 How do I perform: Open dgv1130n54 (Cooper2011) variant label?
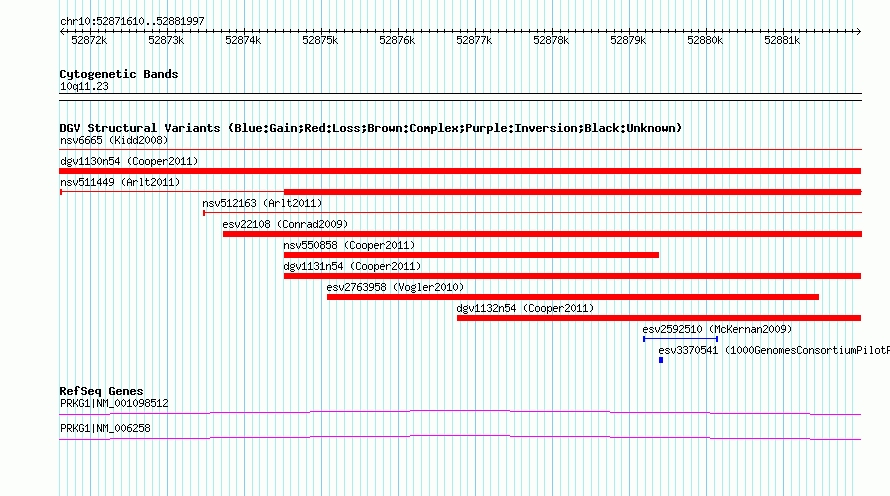click(x=129, y=161)
